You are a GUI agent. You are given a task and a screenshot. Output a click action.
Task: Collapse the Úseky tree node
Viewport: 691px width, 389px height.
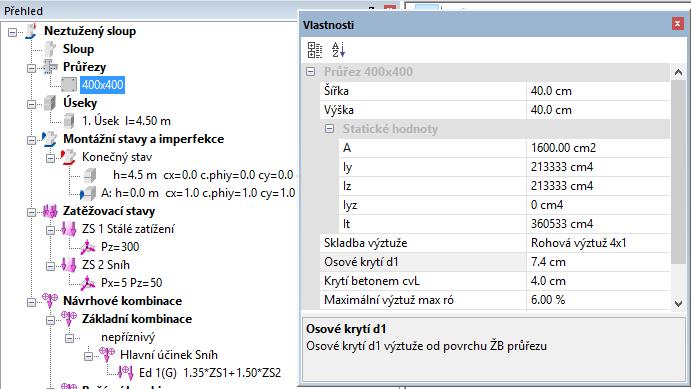pyautogui.click(x=31, y=104)
